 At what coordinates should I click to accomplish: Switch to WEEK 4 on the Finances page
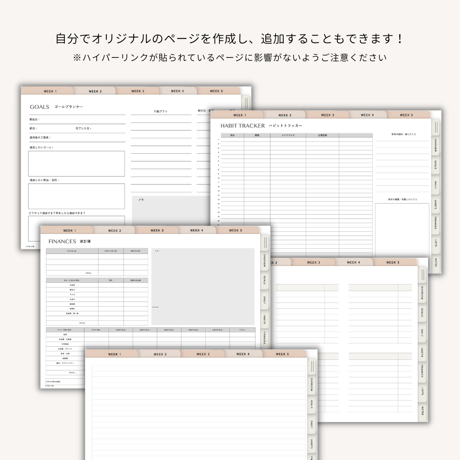click(197, 230)
